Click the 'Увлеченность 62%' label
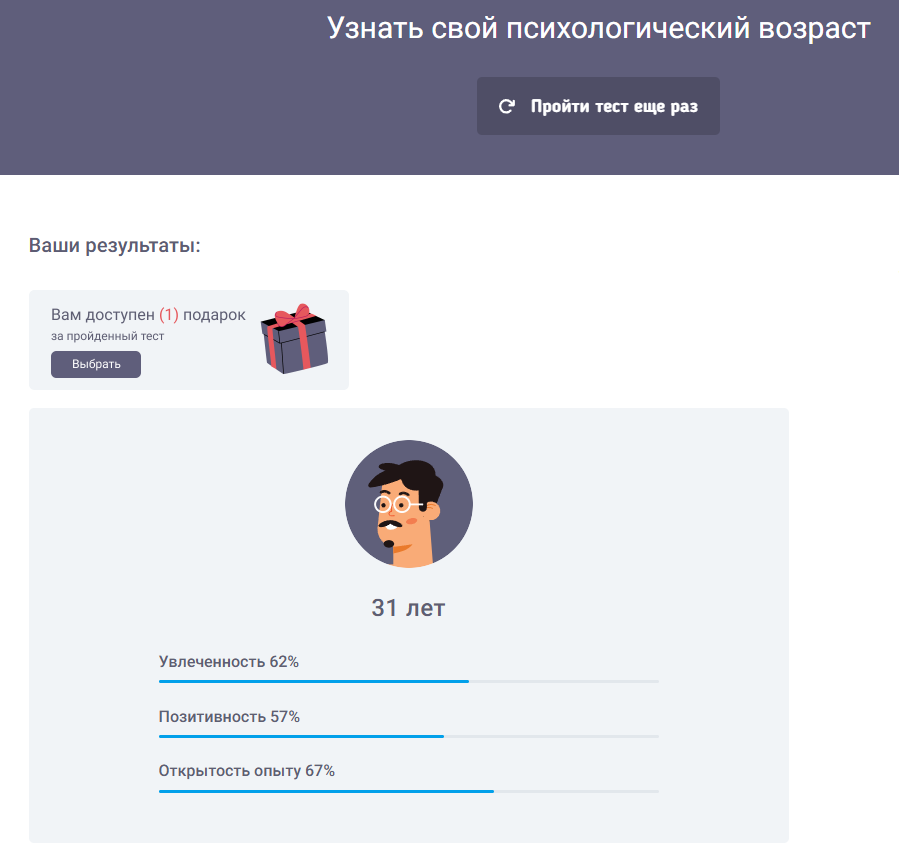Image resolution: width=899 pixels, height=852 pixels. coord(229,662)
